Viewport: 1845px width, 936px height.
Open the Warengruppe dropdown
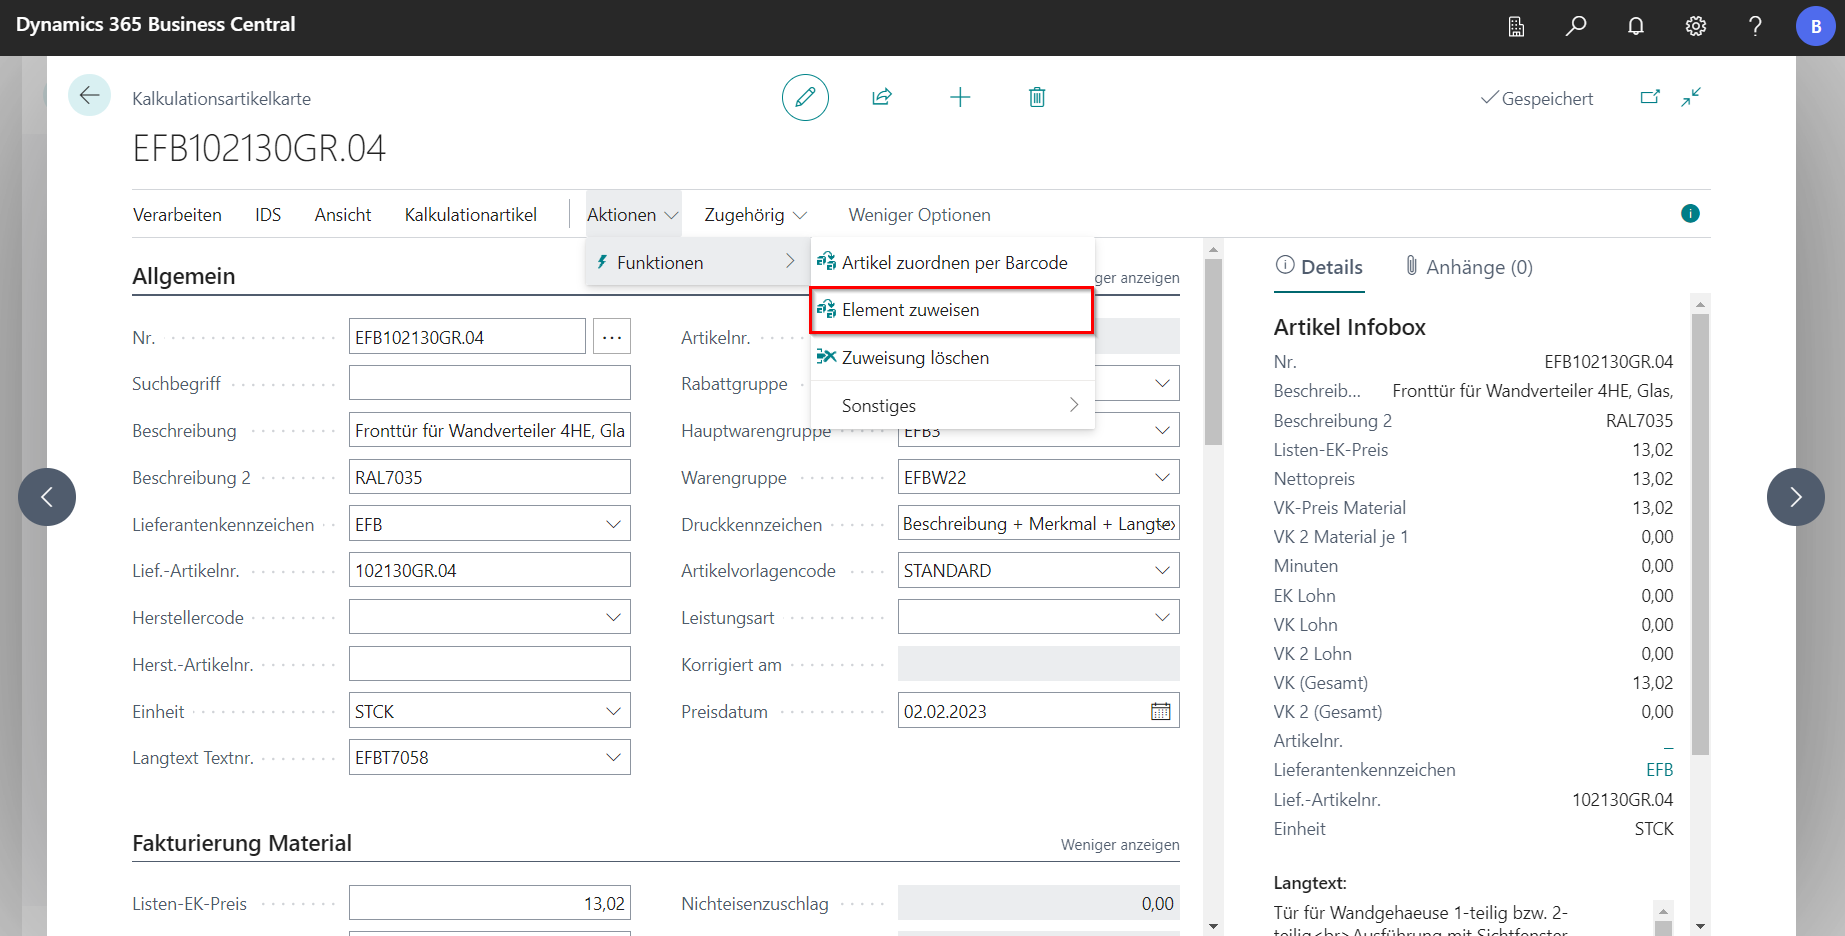(1162, 478)
